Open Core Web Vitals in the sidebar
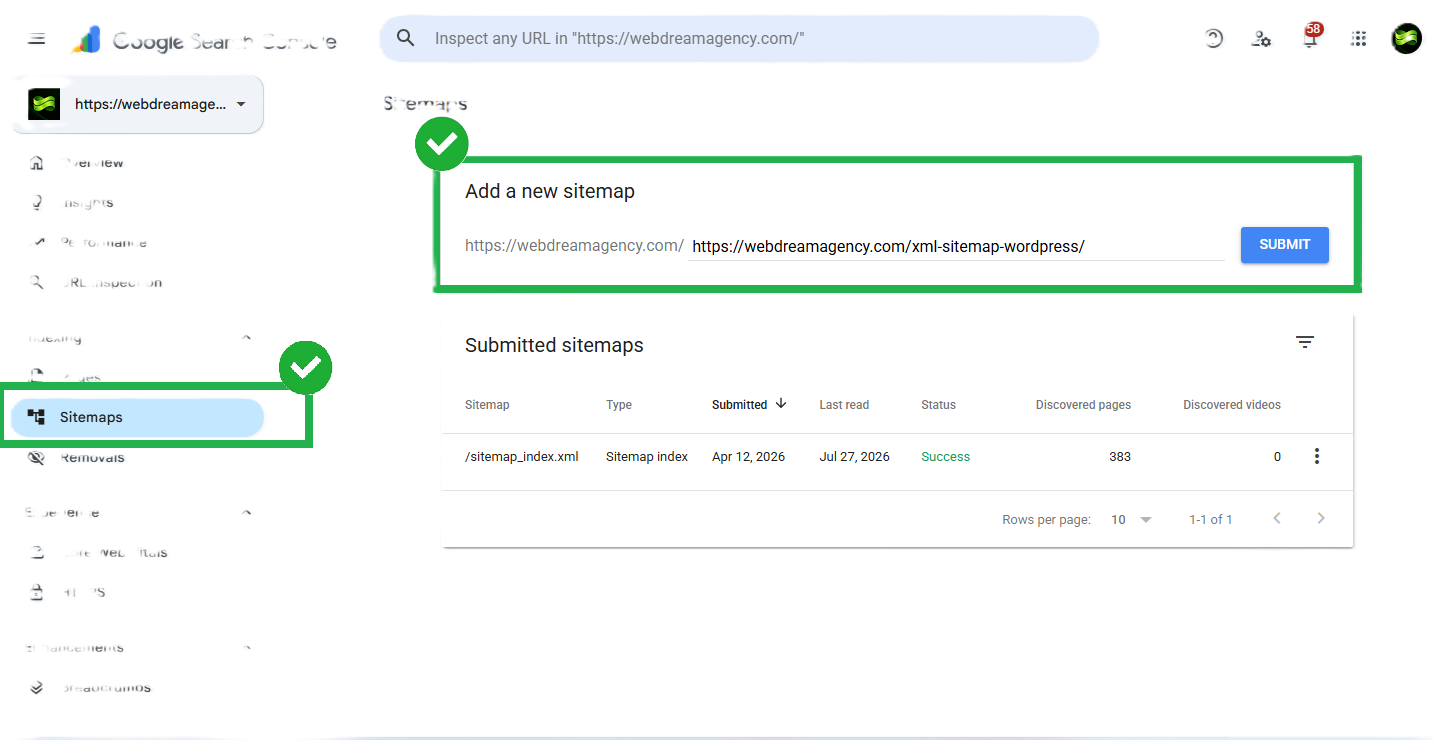Screen dimensions: 1440x740 pos(114,553)
